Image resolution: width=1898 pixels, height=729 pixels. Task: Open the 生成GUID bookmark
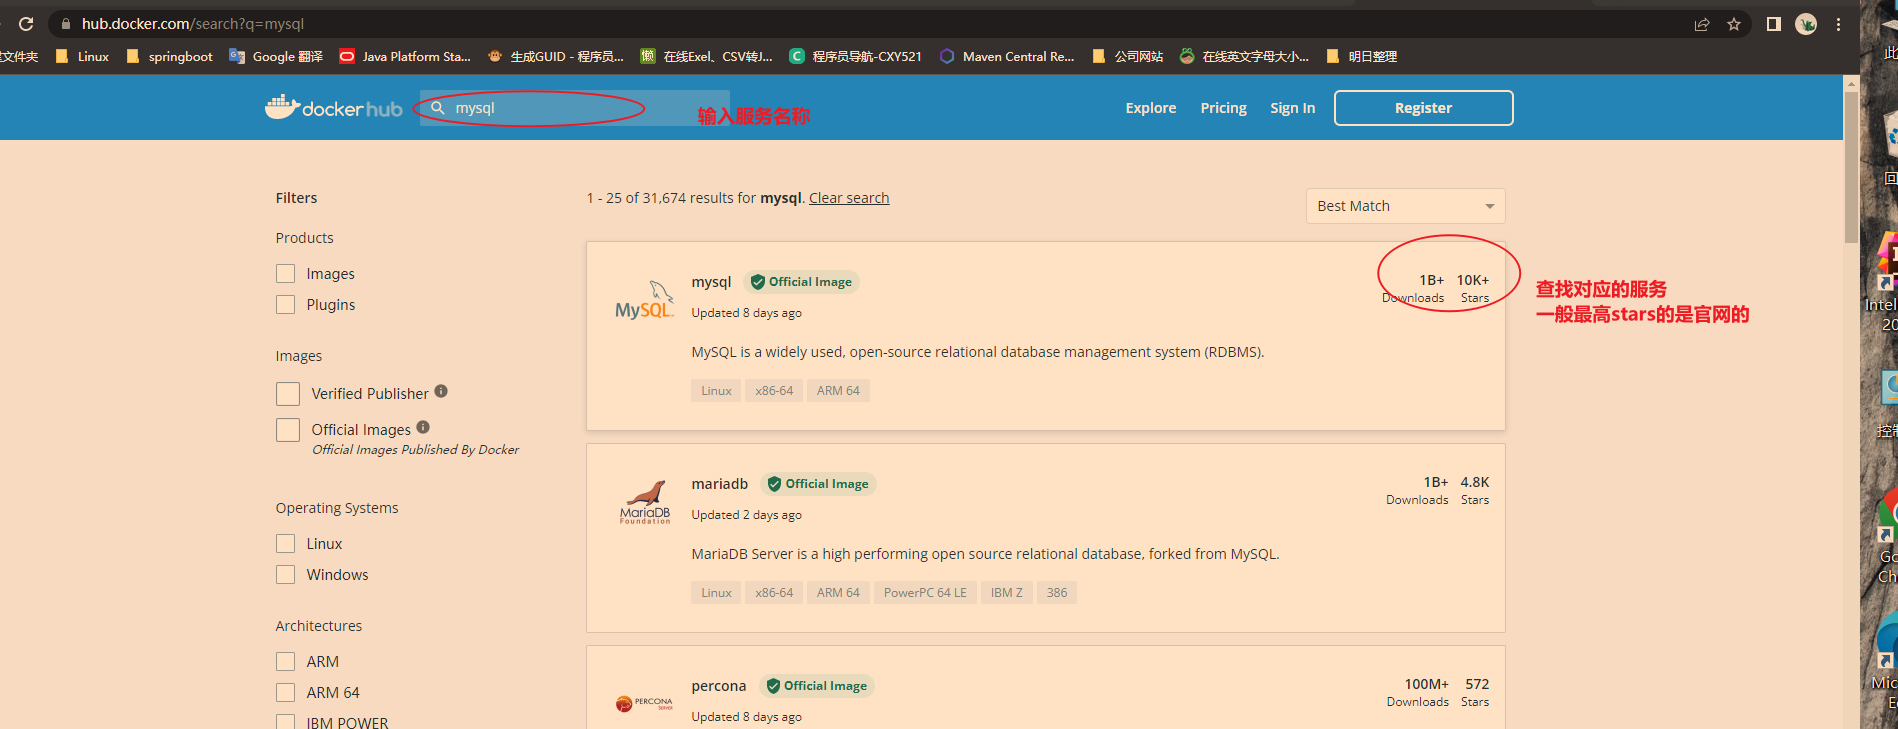tap(555, 56)
